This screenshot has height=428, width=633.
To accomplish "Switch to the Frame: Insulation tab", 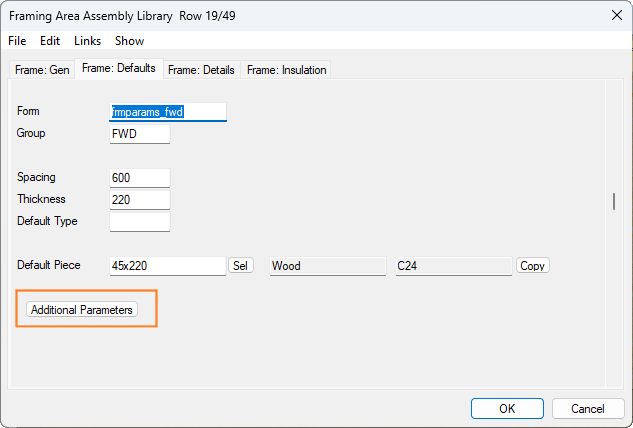I will (x=287, y=70).
